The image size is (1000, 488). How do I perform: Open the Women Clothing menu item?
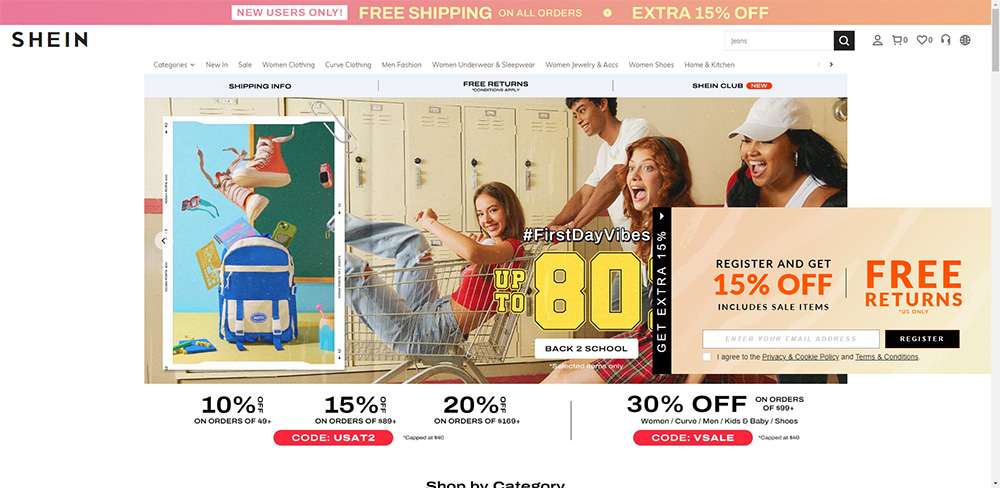click(x=288, y=64)
